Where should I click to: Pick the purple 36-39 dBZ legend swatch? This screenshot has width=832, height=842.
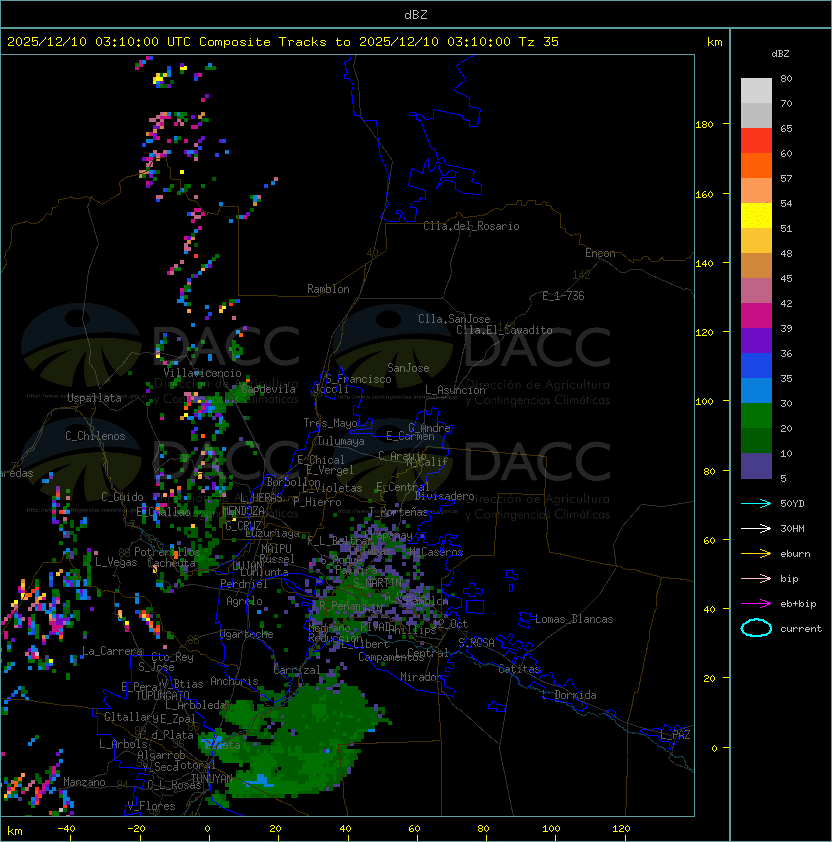(756, 341)
